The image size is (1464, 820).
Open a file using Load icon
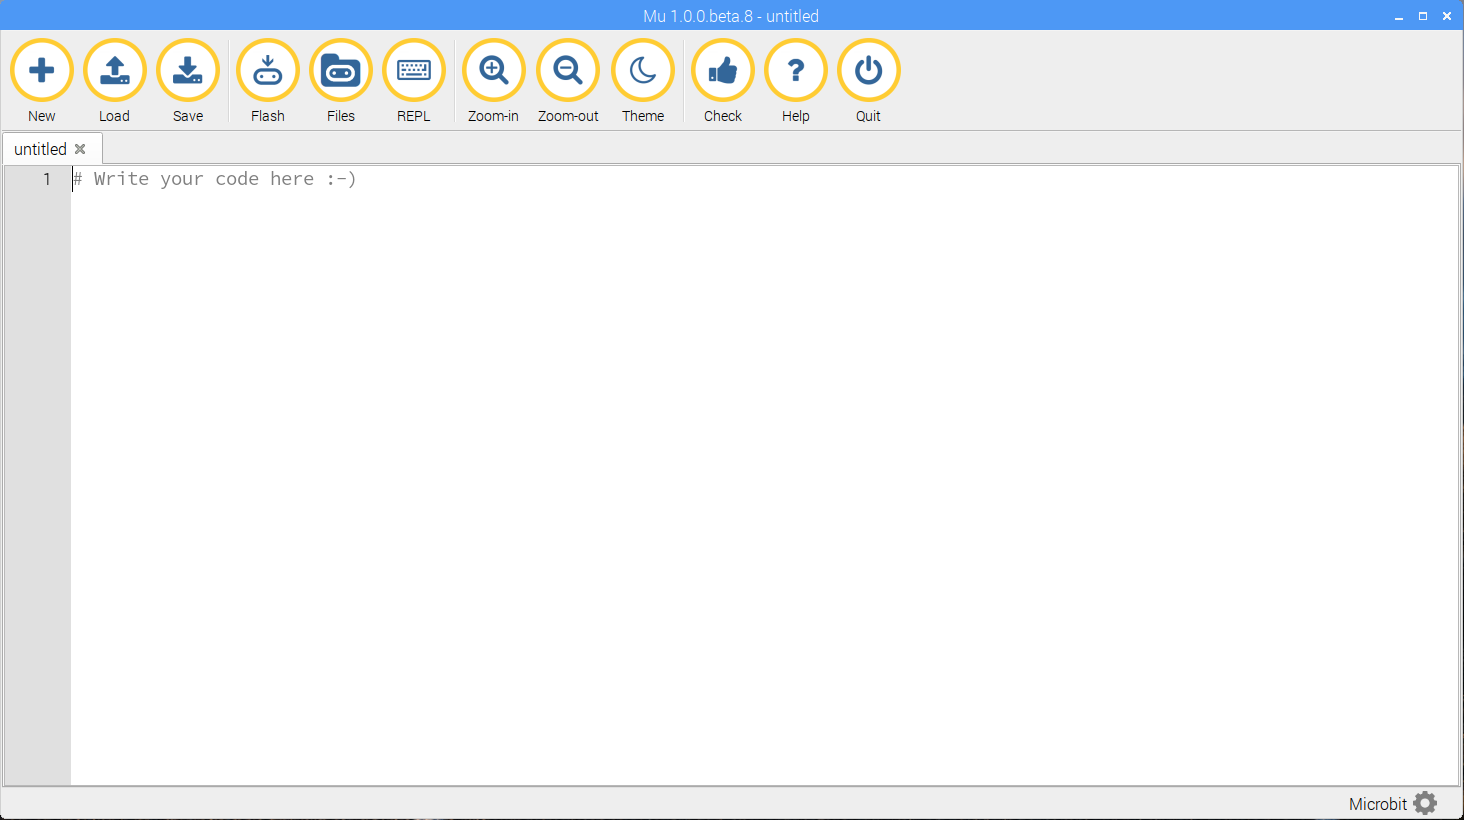(115, 70)
